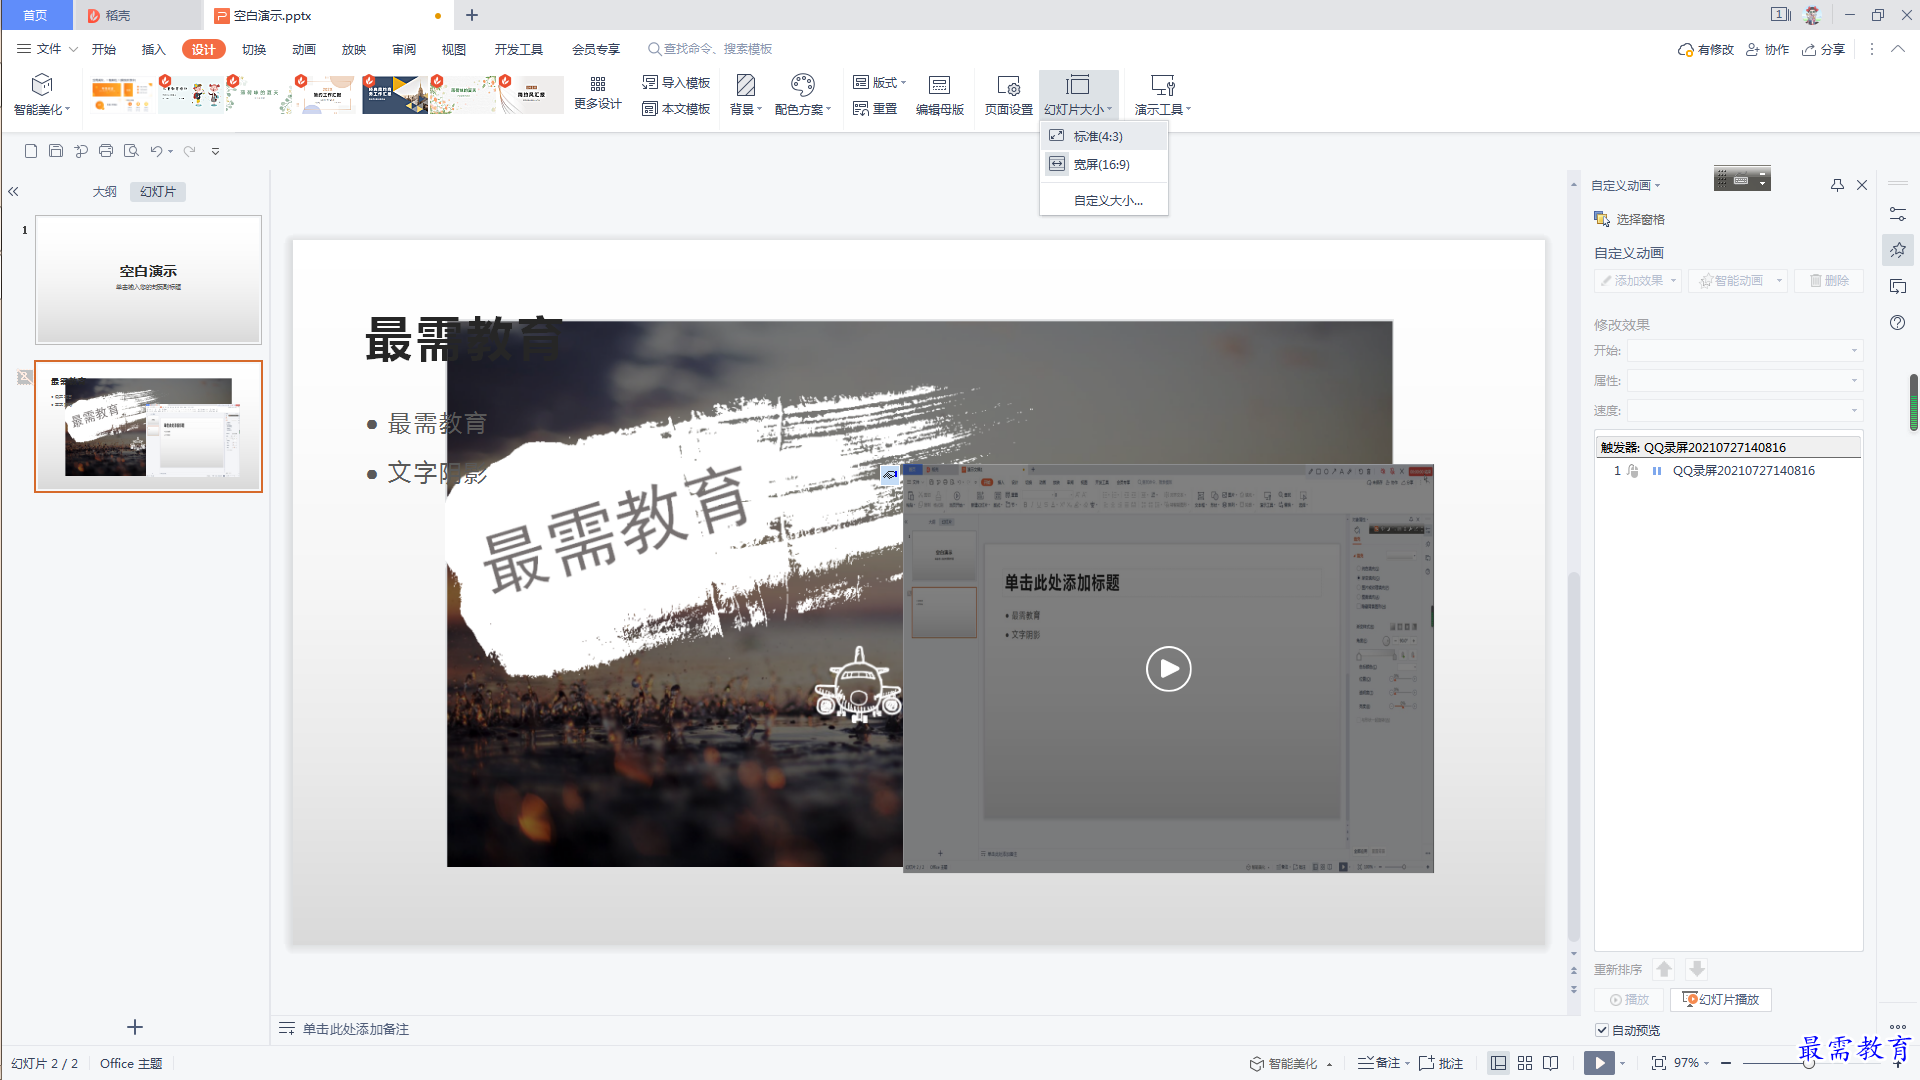This screenshot has width=1920, height=1080.
Task: Start slideshow from status bar play button
Action: [1599, 1063]
